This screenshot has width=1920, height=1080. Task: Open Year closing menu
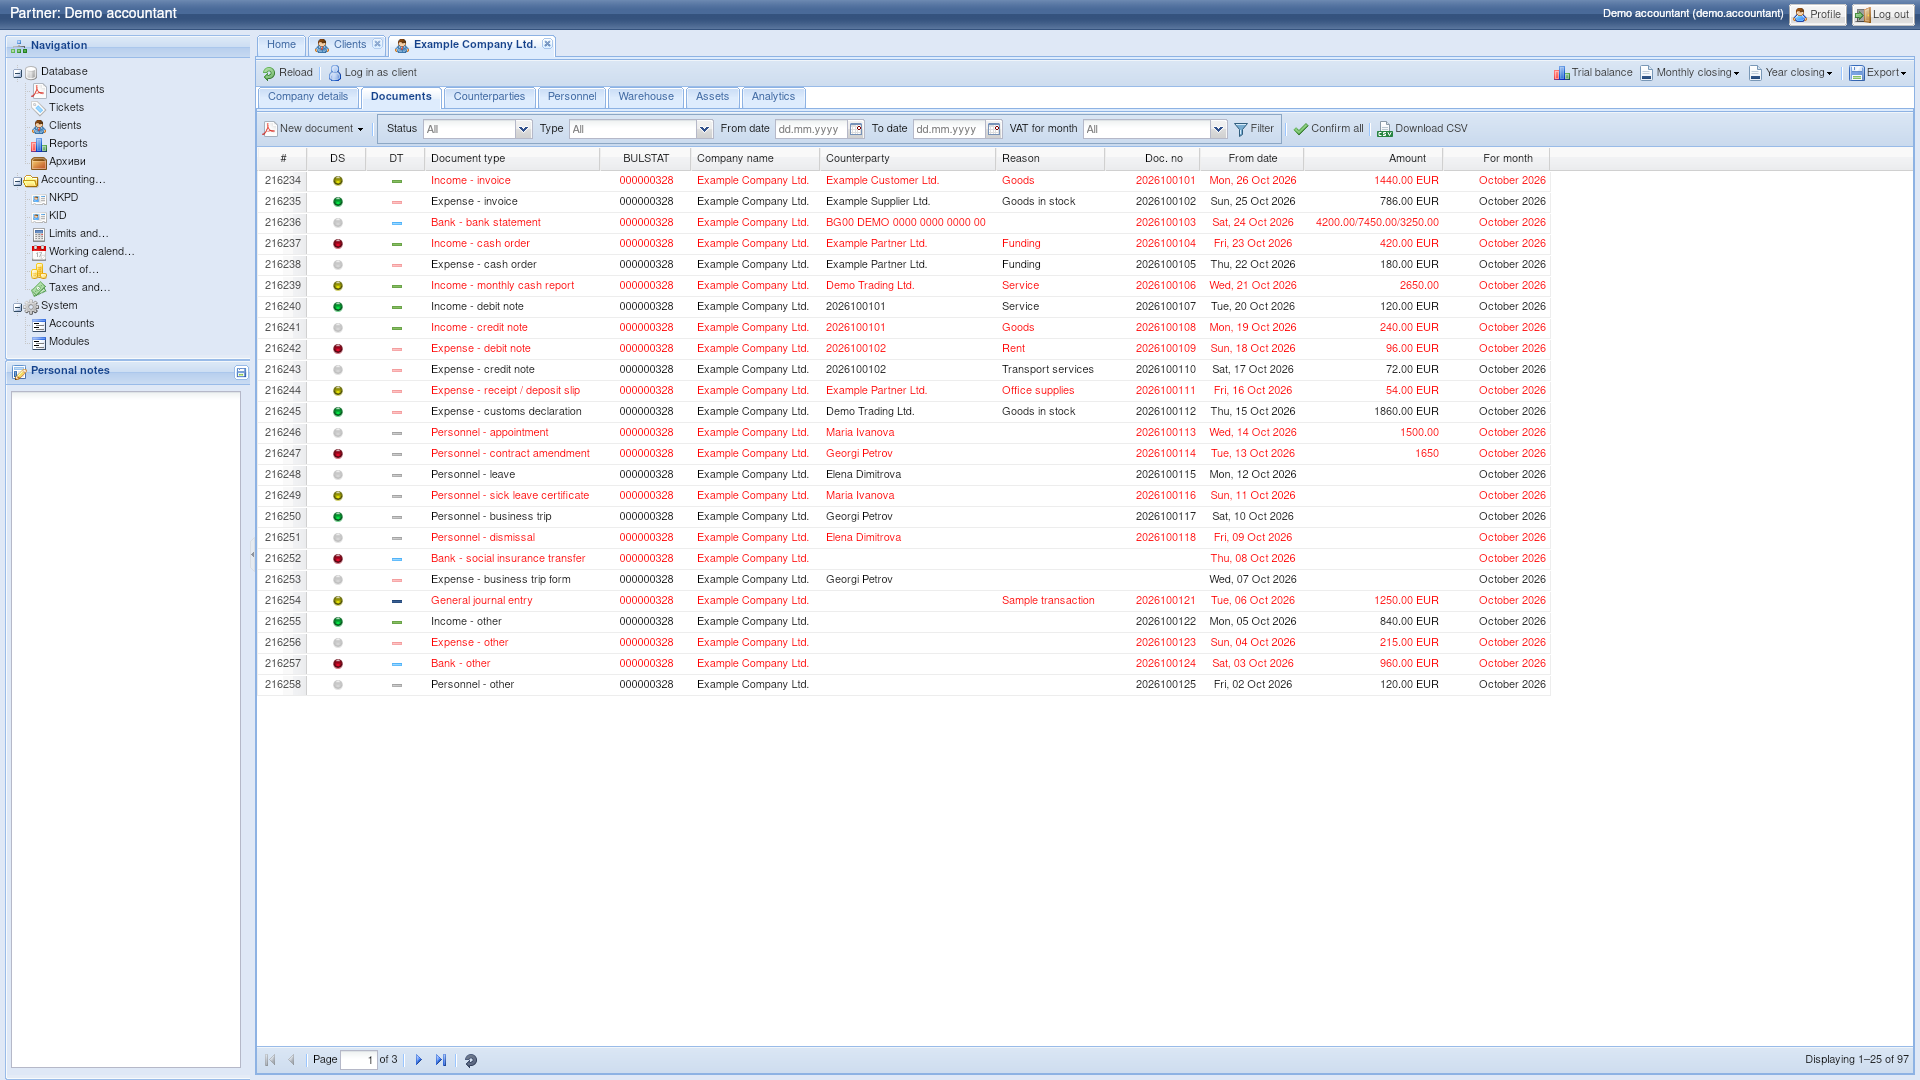1791,73
